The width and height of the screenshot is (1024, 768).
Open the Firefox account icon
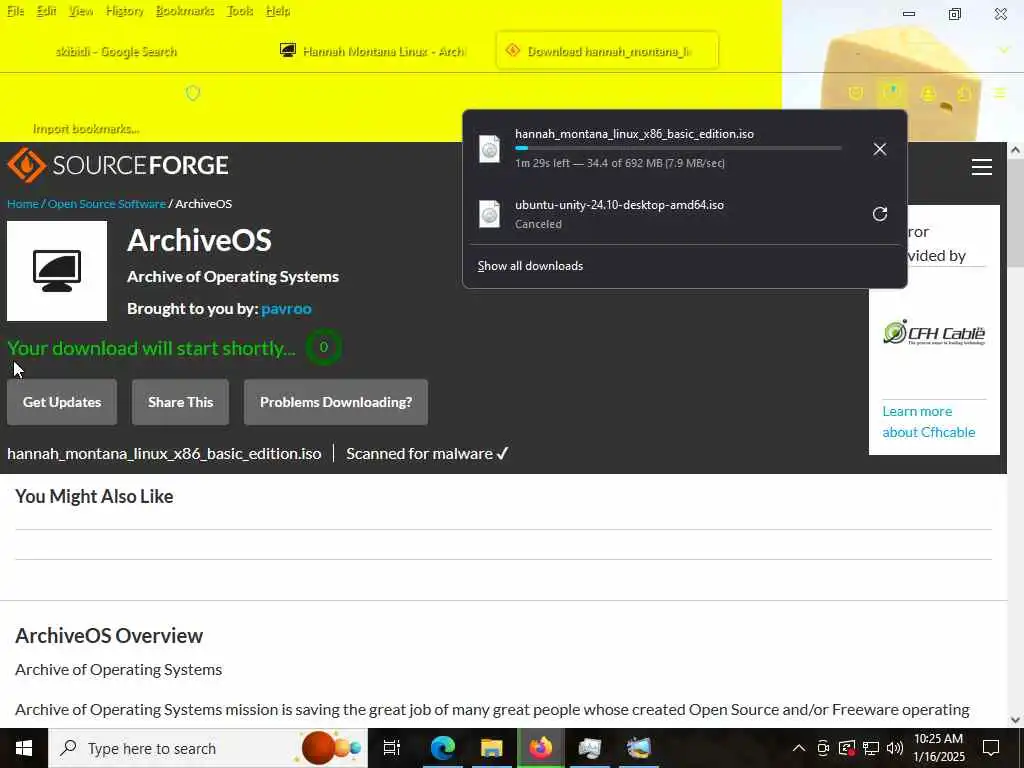928,93
